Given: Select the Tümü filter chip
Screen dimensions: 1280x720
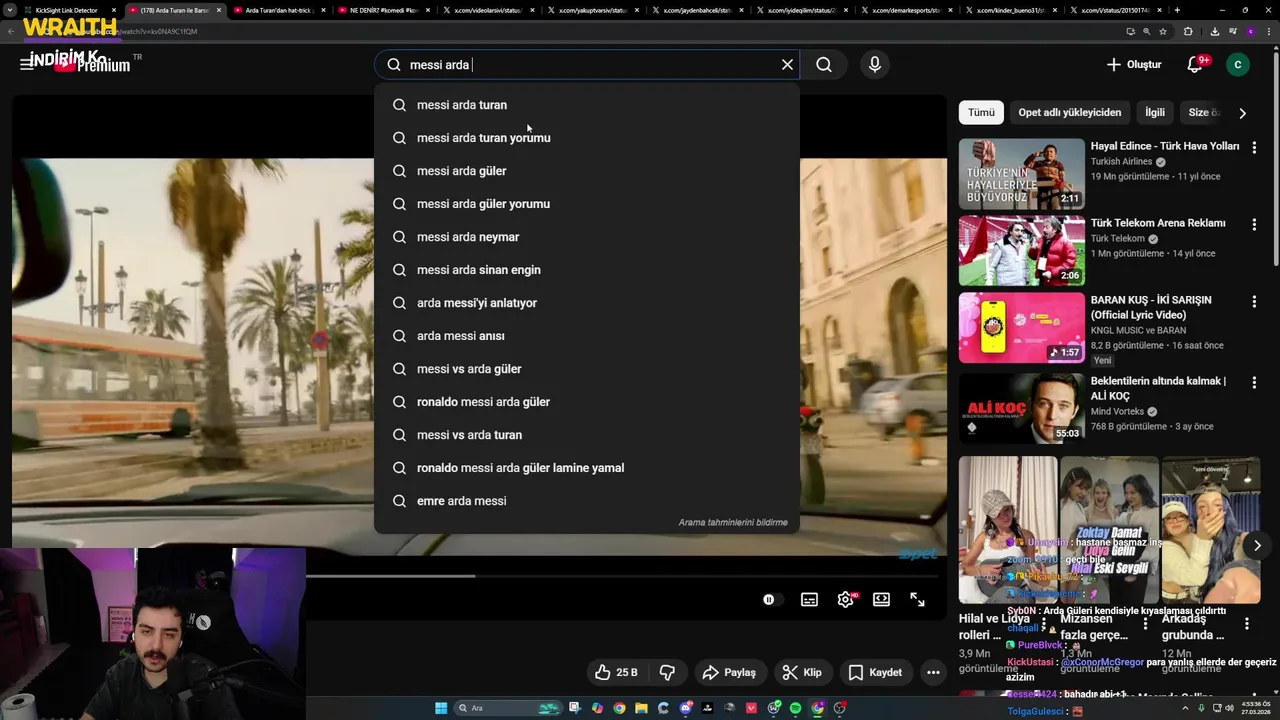Looking at the screenshot, I should point(981,112).
